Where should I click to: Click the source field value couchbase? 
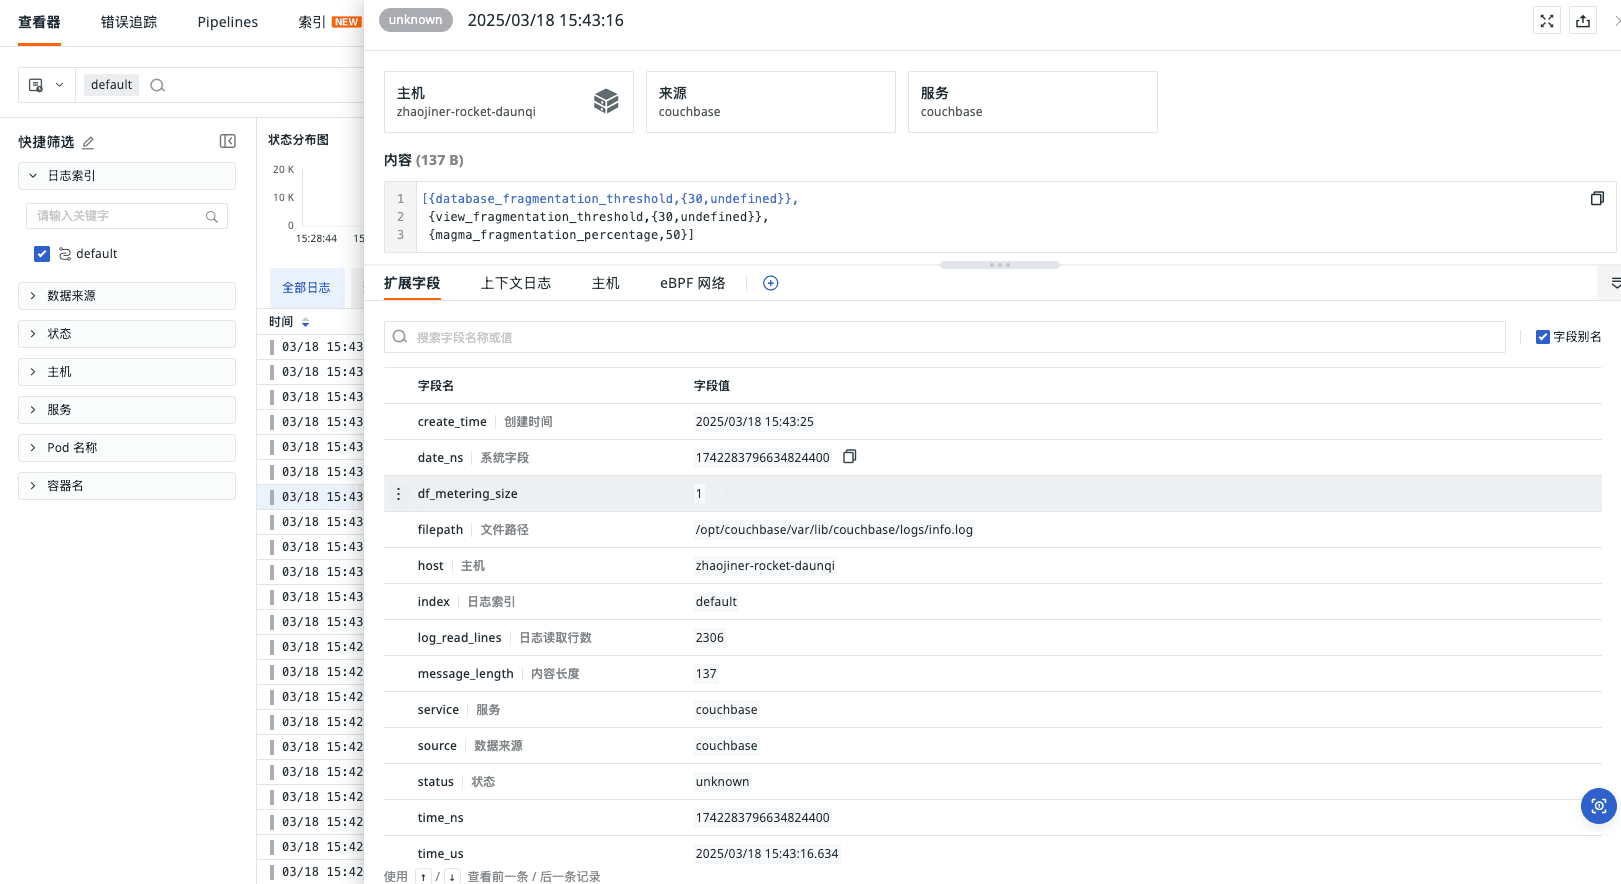(727, 746)
